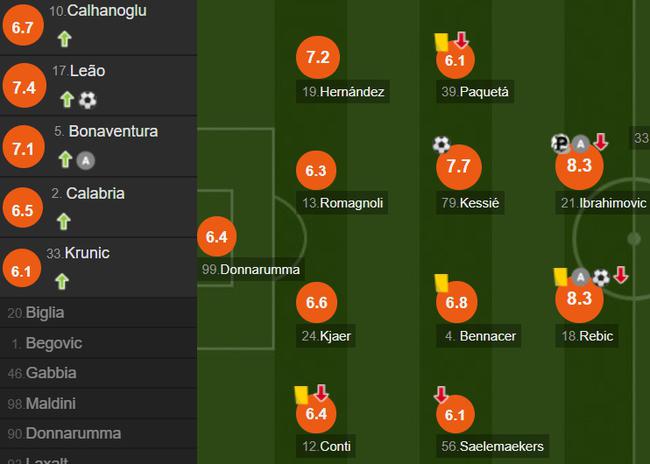Open the Kjaer player name label
This screenshot has height=464, width=650.
tap(326, 335)
